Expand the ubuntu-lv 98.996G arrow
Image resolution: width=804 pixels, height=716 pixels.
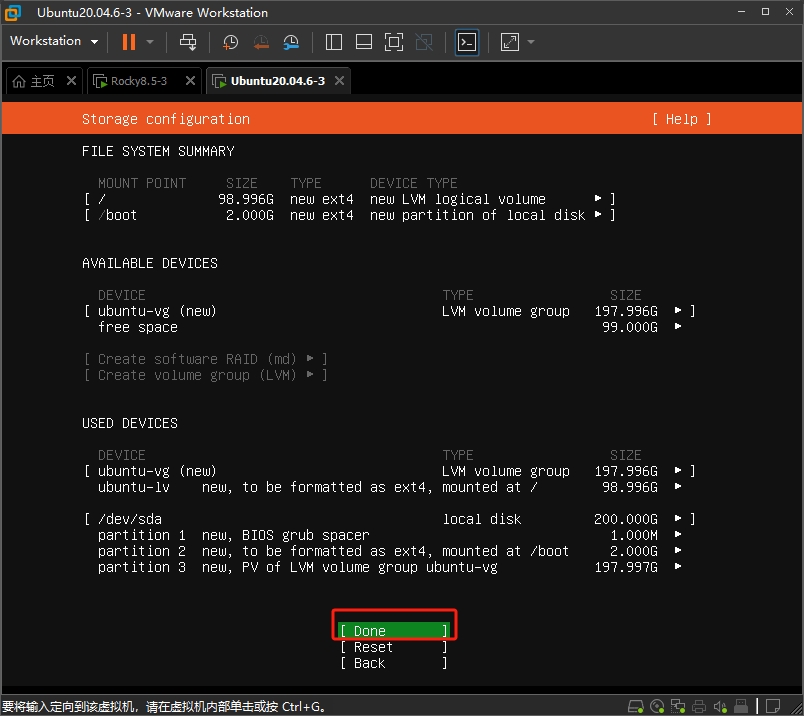click(x=678, y=486)
